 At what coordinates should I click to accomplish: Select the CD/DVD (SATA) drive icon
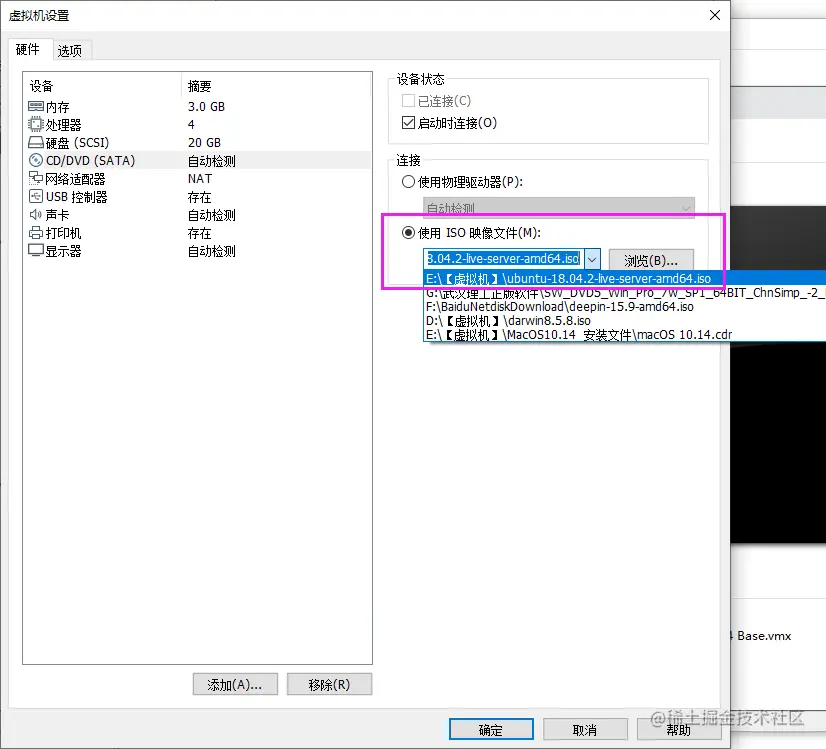coord(37,160)
